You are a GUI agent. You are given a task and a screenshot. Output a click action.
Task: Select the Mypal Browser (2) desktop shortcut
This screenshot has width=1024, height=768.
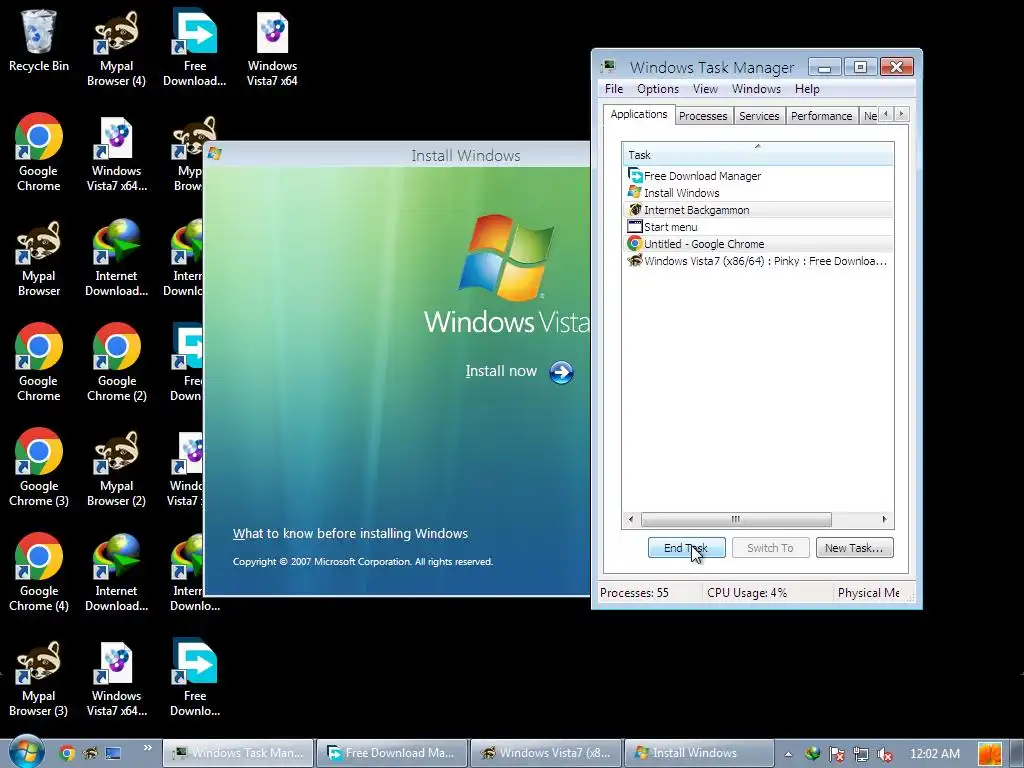point(116,468)
